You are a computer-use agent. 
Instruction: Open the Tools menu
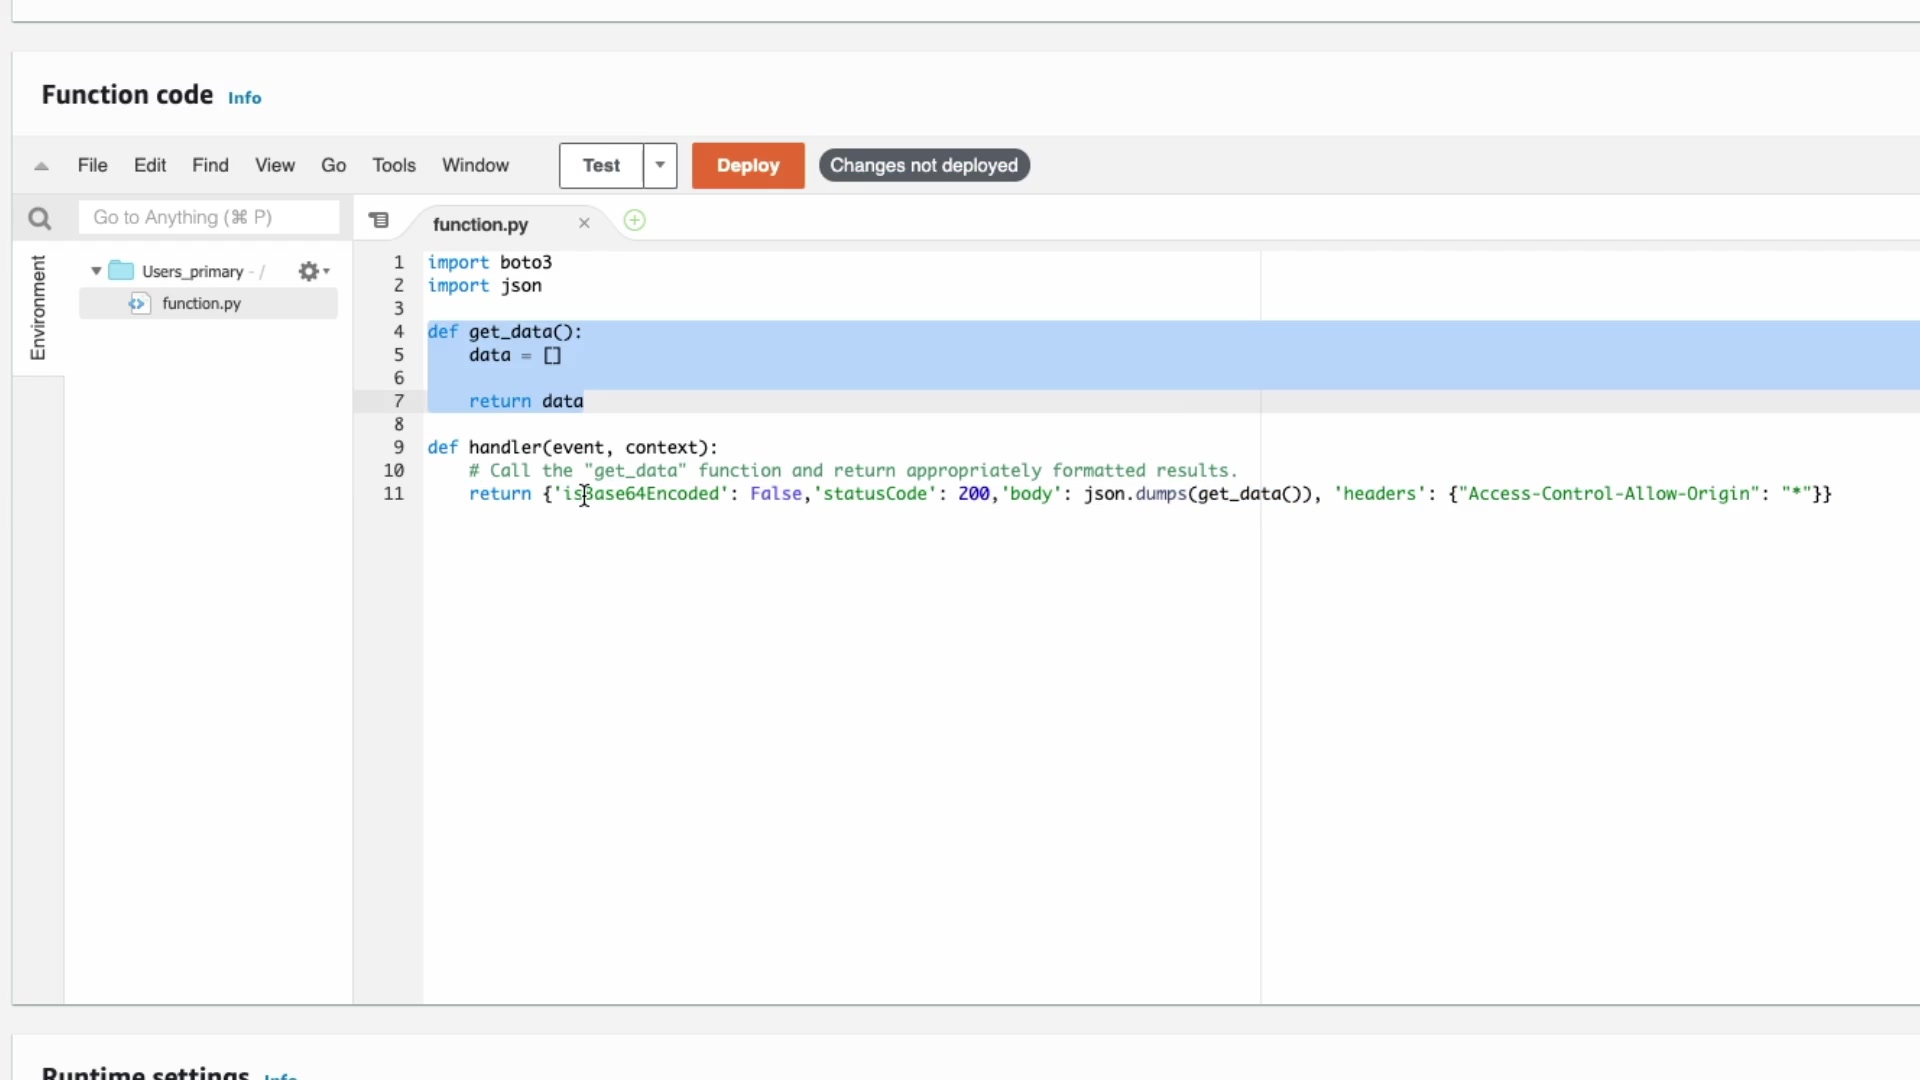click(x=393, y=165)
